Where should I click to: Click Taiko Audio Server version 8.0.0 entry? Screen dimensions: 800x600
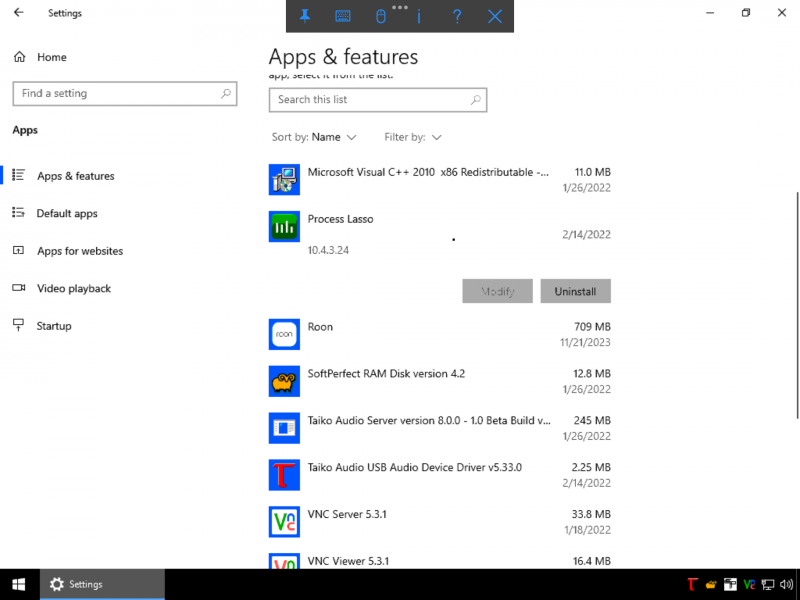point(429,420)
